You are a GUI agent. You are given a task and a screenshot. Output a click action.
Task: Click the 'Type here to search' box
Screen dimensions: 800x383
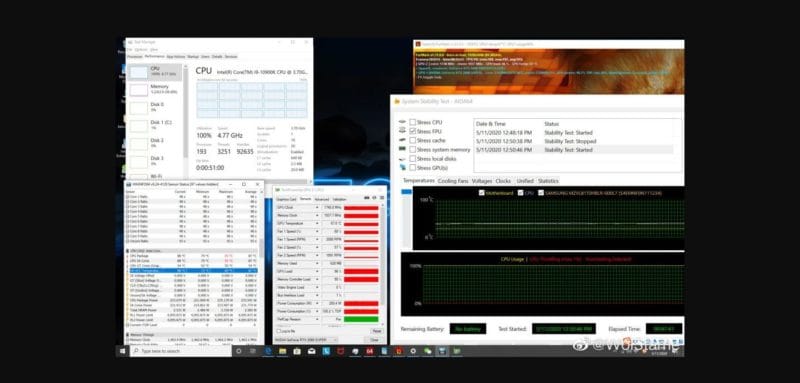[181, 351]
